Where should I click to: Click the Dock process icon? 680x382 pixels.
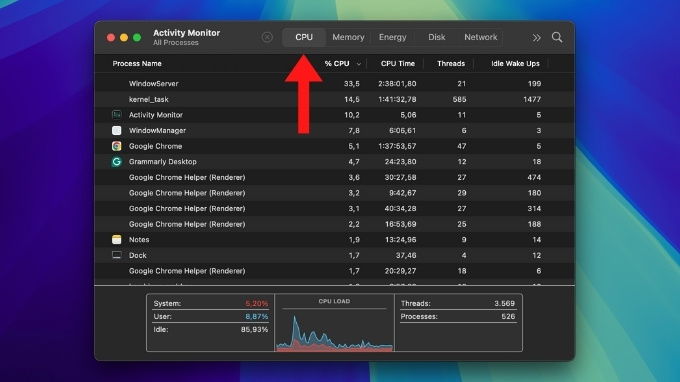pyautogui.click(x=117, y=255)
